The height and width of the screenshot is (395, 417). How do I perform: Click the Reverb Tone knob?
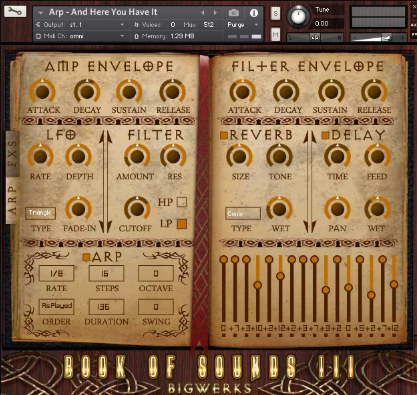point(280,156)
